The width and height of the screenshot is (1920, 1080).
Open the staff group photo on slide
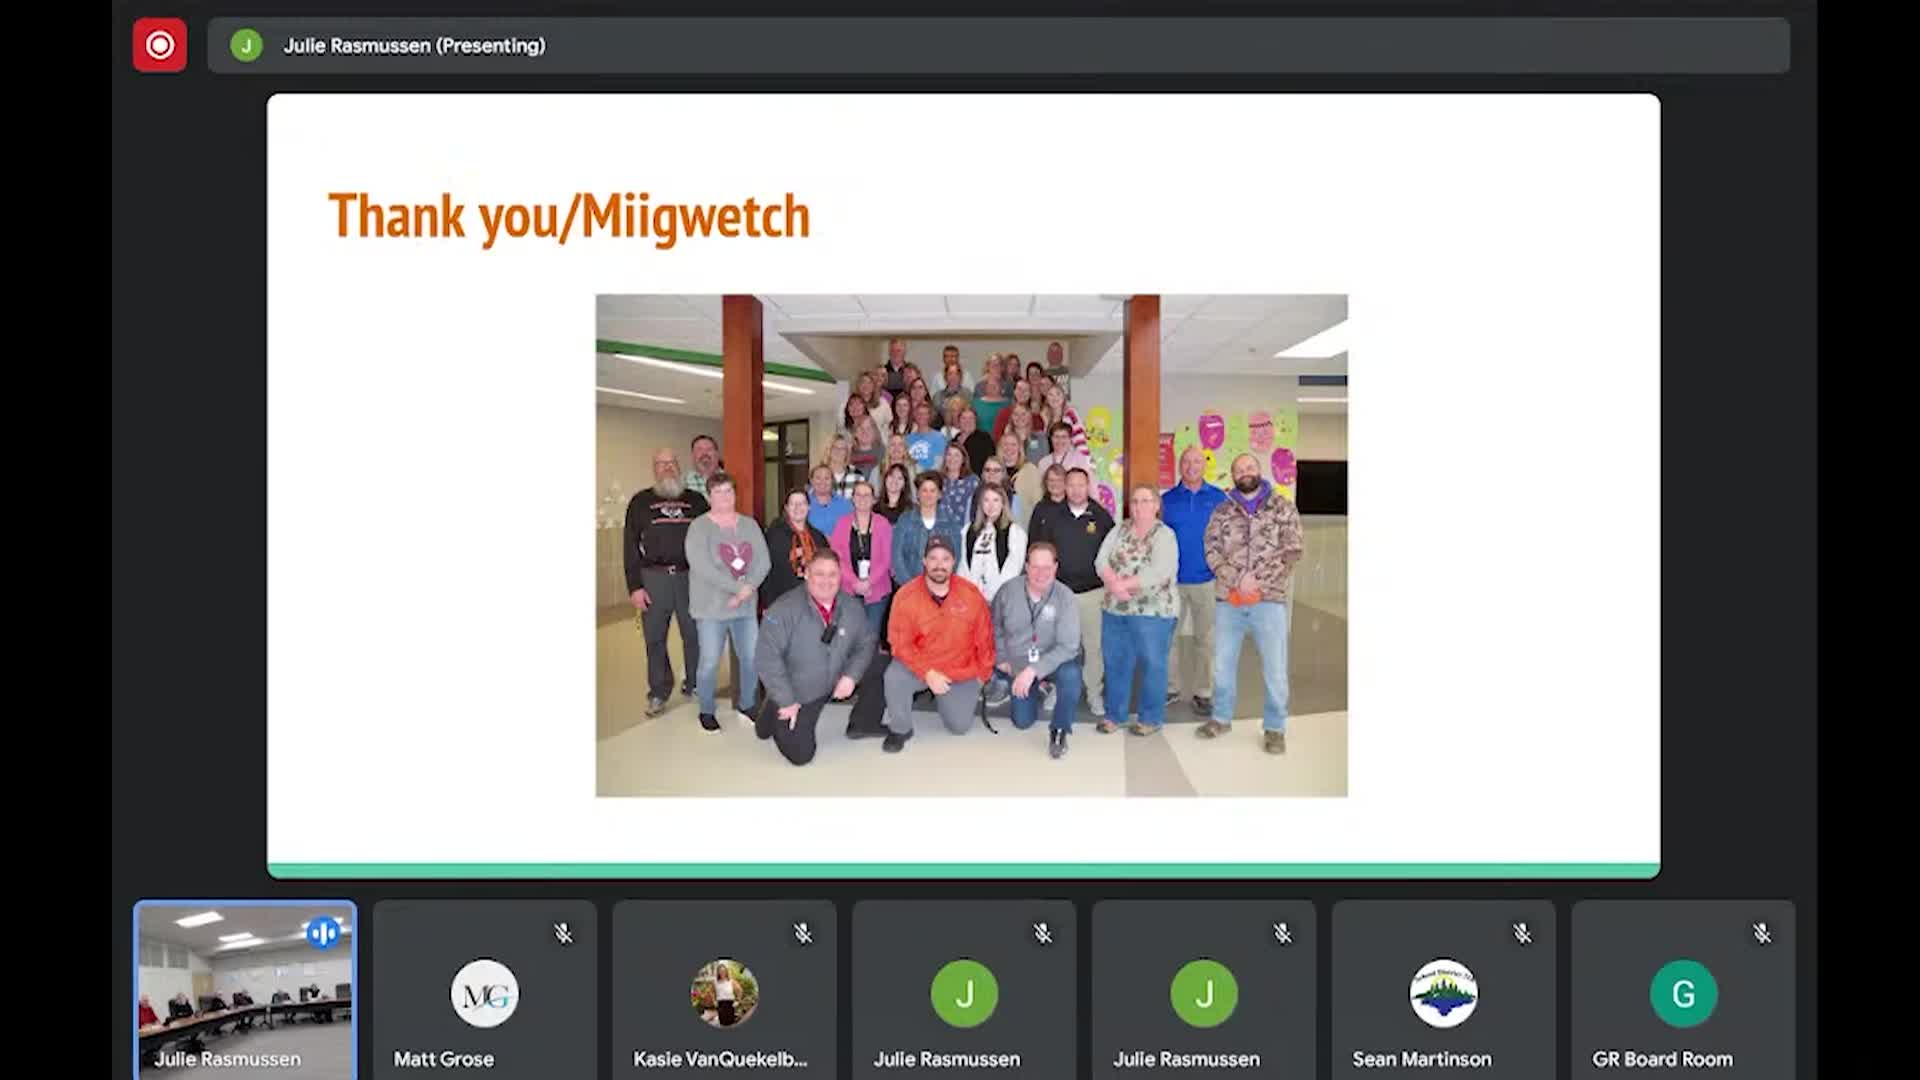coord(971,545)
